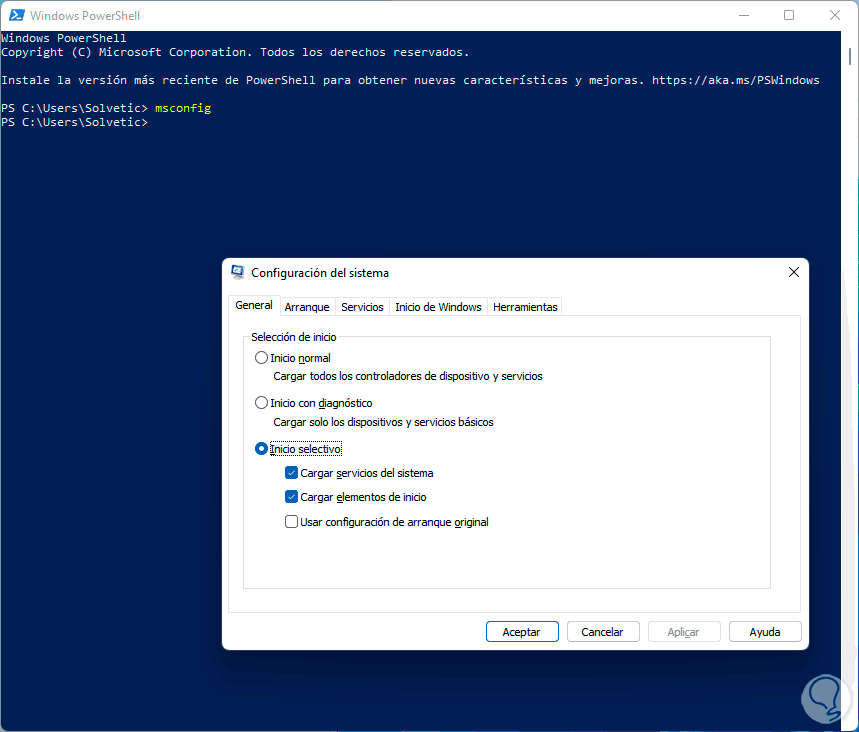
Task: Click the Windows PowerShell title text
Action: tap(85, 16)
